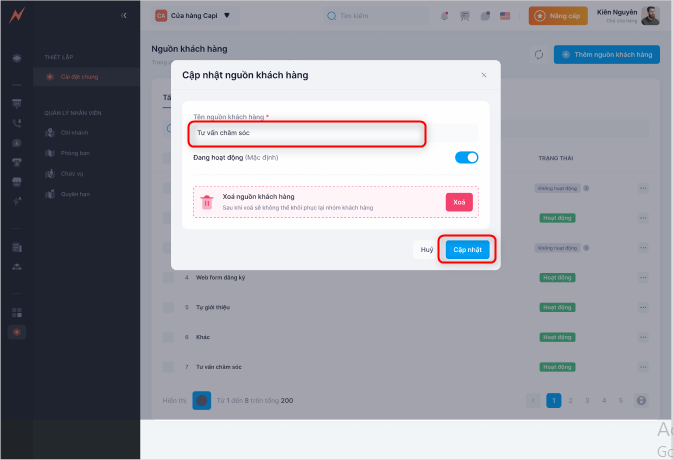The height and width of the screenshot is (460, 673).
Task: Click the US flag language icon
Action: tap(505, 16)
